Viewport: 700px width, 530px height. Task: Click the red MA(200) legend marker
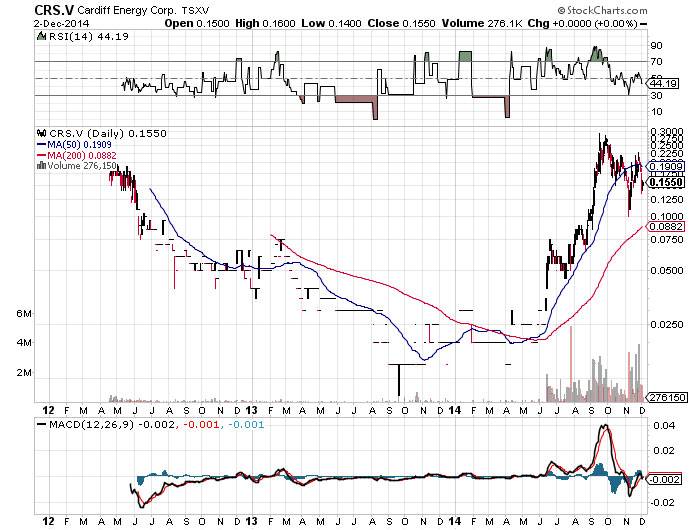pyautogui.click(x=40, y=155)
